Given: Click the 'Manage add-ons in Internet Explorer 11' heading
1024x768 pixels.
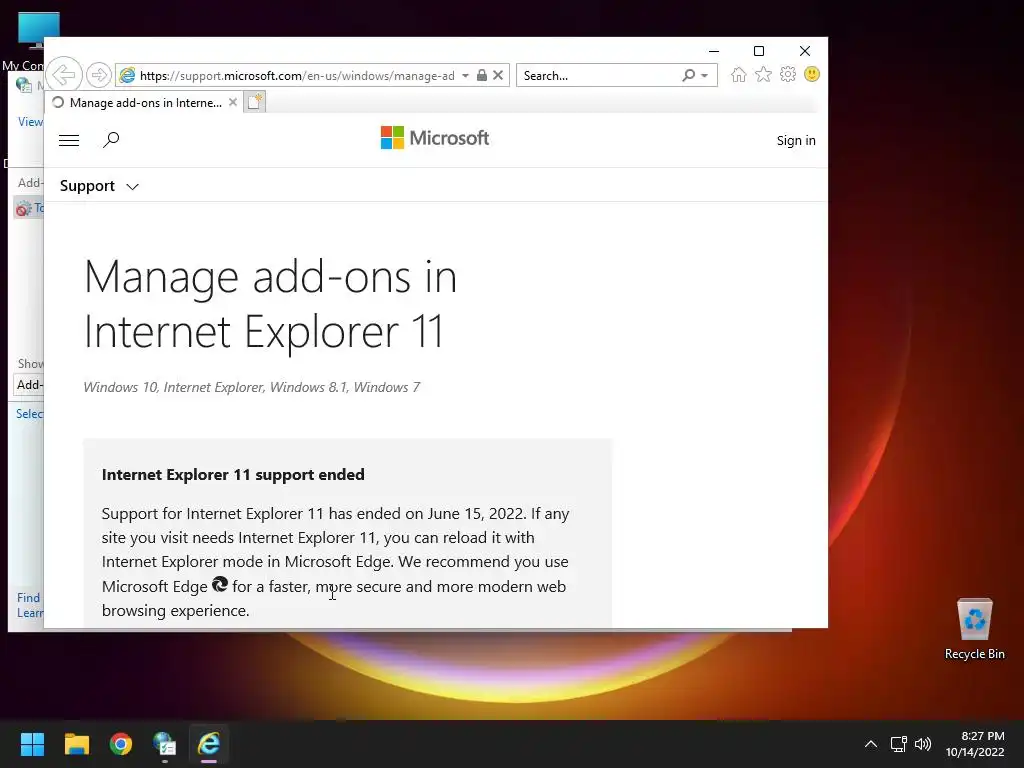Looking at the screenshot, I should (270, 304).
